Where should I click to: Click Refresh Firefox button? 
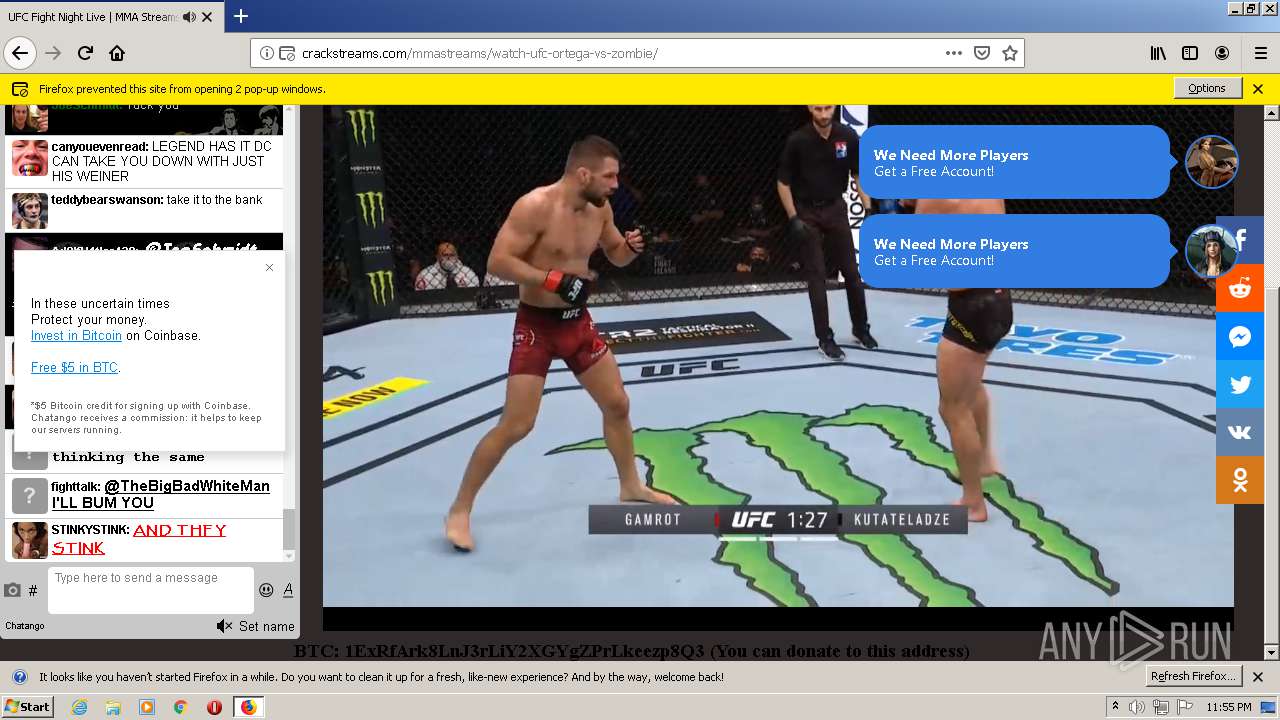(1193, 676)
